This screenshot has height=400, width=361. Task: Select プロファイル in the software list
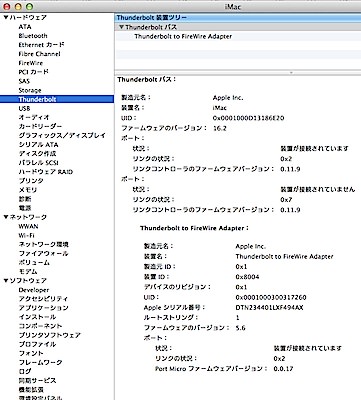[37, 344]
